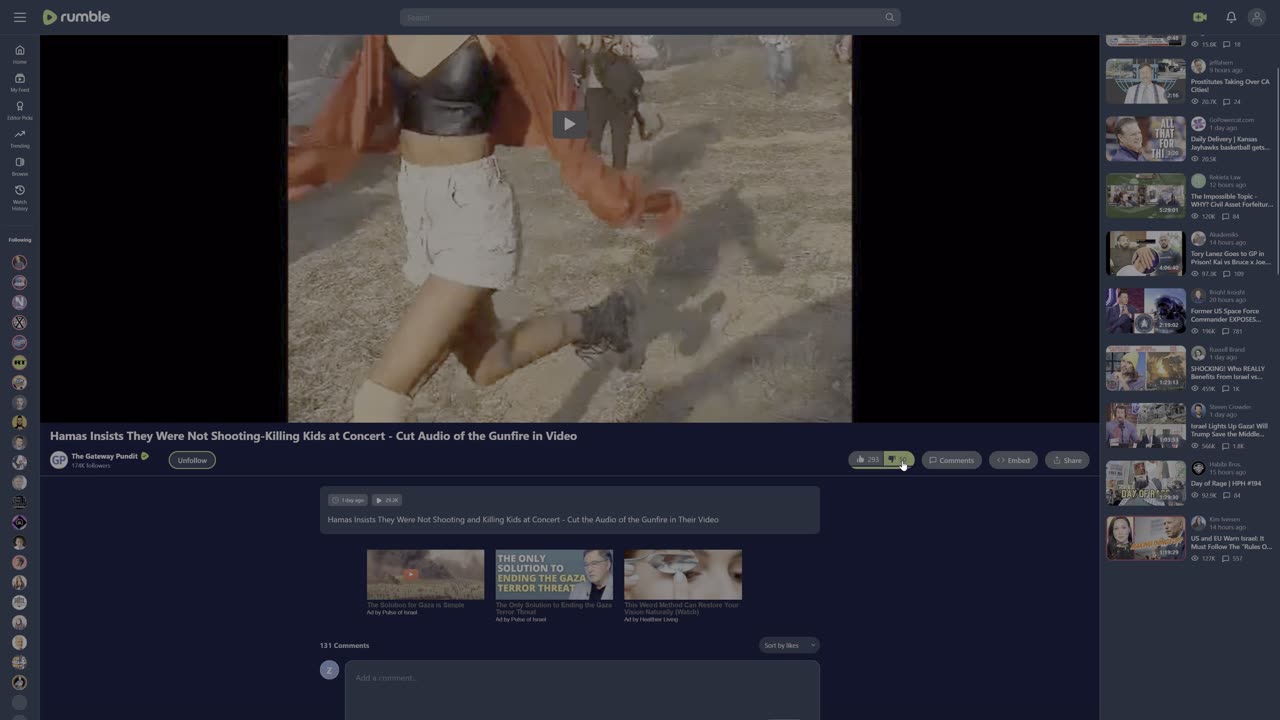The image size is (1280, 720).
Task: Click Rekieta Law channel avatar in recommendations
Action: tap(1198, 181)
